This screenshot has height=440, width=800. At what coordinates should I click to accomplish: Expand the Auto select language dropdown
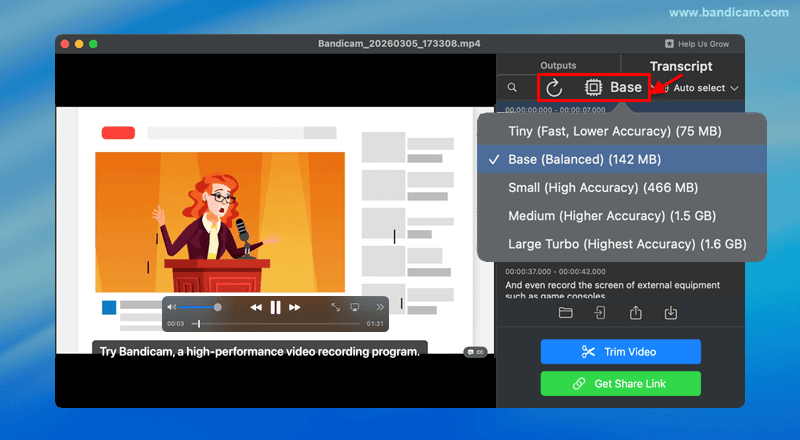click(x=705, y=88)
